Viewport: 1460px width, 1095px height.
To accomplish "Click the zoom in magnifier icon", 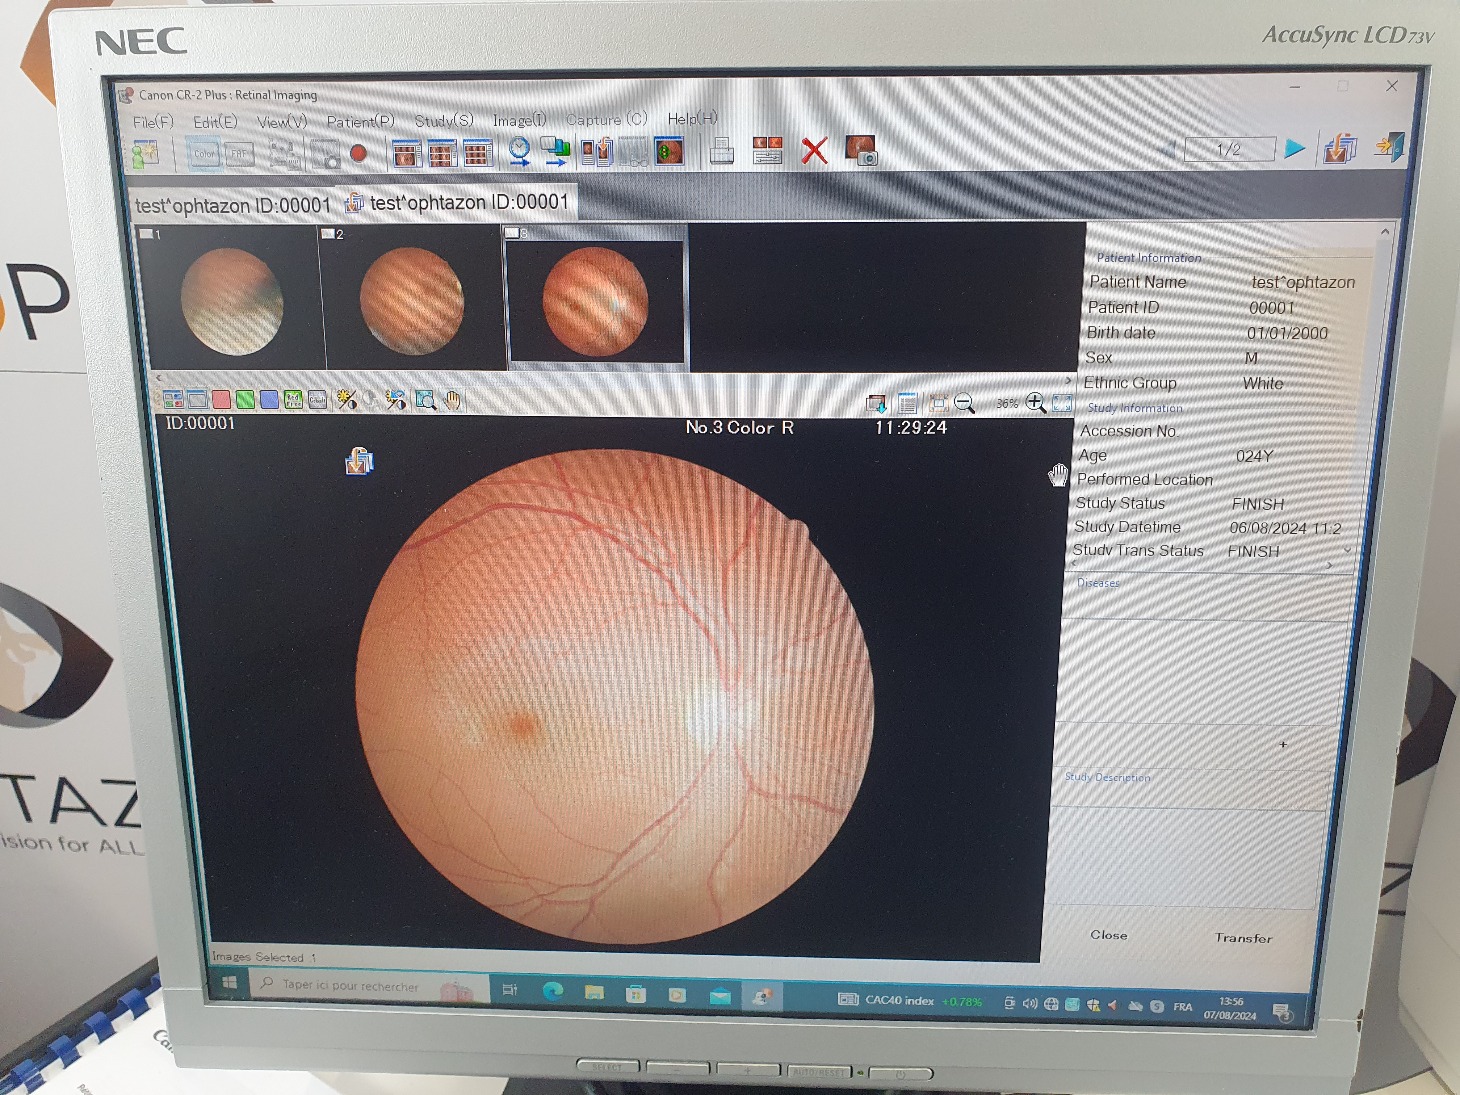I will click(x=1036, y=403).
